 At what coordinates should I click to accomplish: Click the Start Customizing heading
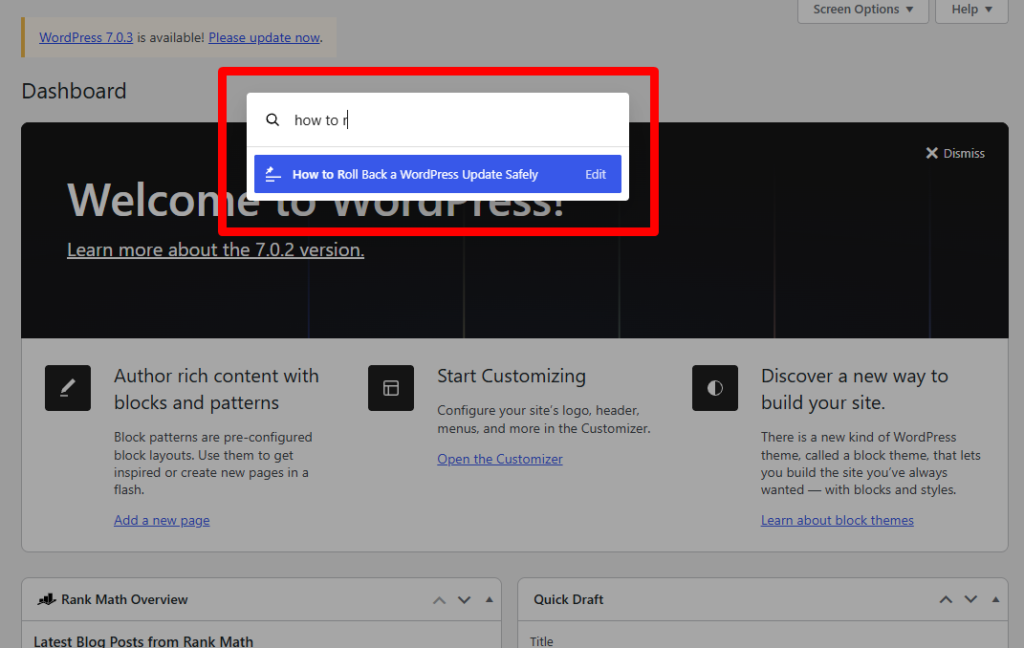click(511, 376)
